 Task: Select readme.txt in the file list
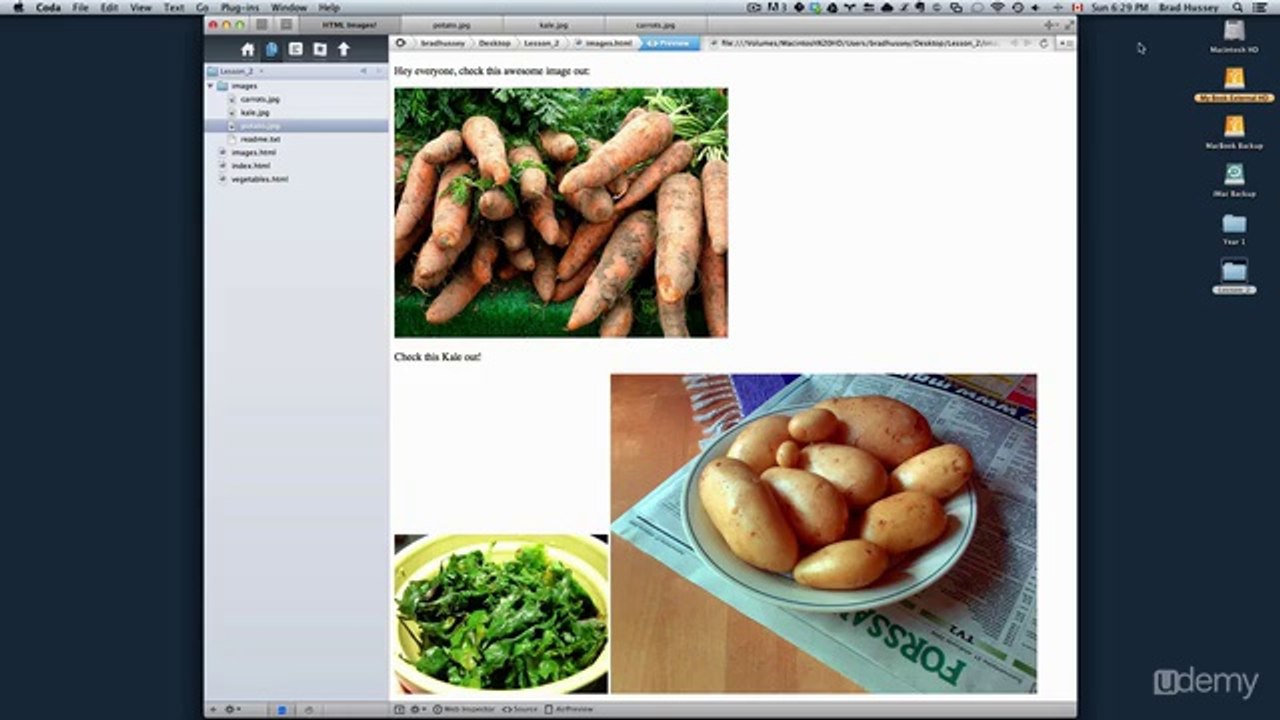260,139
